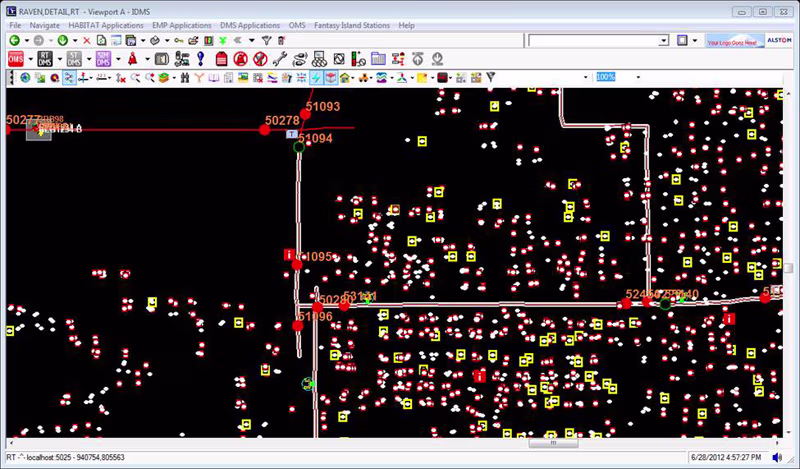Open the File menu
The image size is (800, 469).
click(x=15, y=25)
